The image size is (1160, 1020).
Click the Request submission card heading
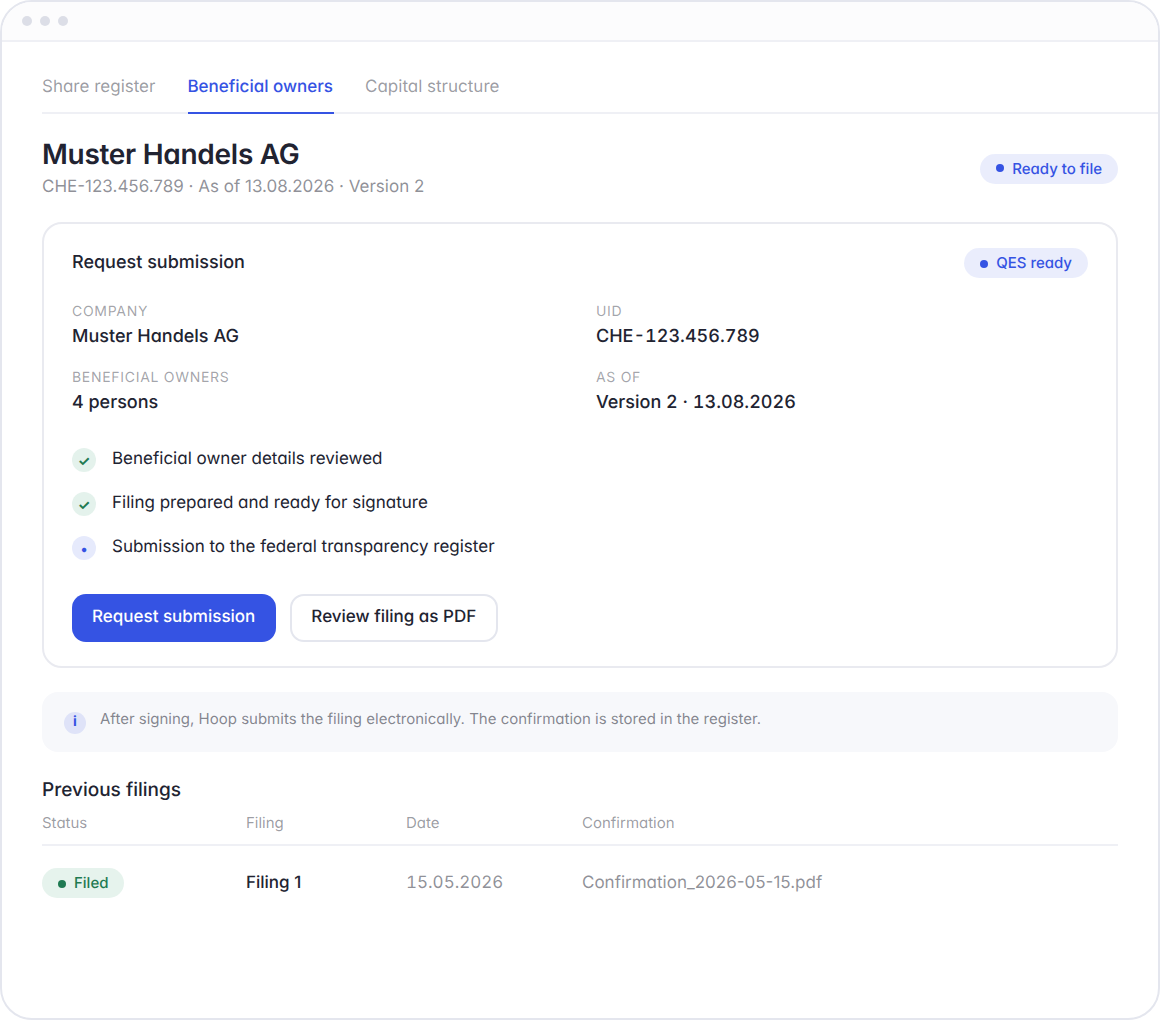pyautogui.click(x=158, y=263)
